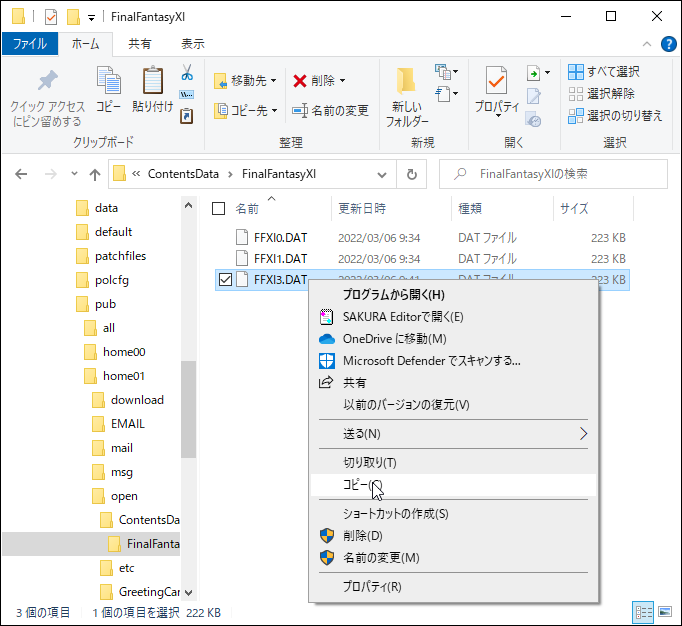Click the Properties quick access toolbar icon
The height and width of the screenshot is (626, 682).
coord(51,17)
